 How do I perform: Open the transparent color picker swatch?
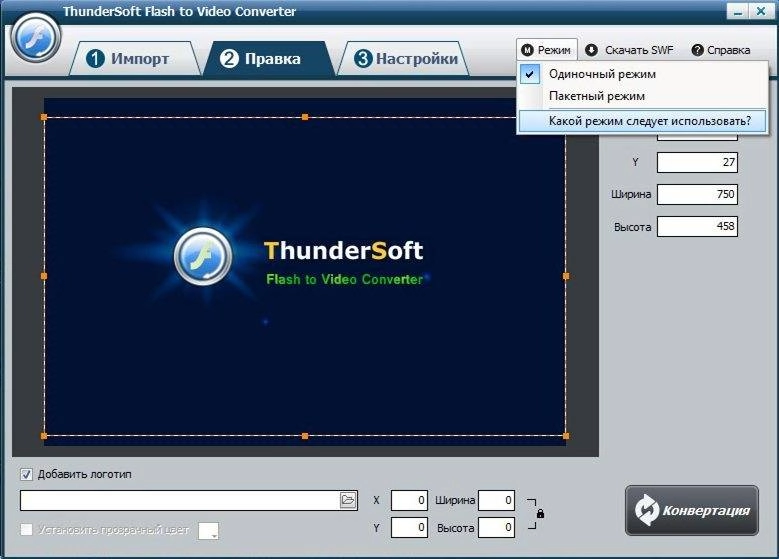click(208, 531)
